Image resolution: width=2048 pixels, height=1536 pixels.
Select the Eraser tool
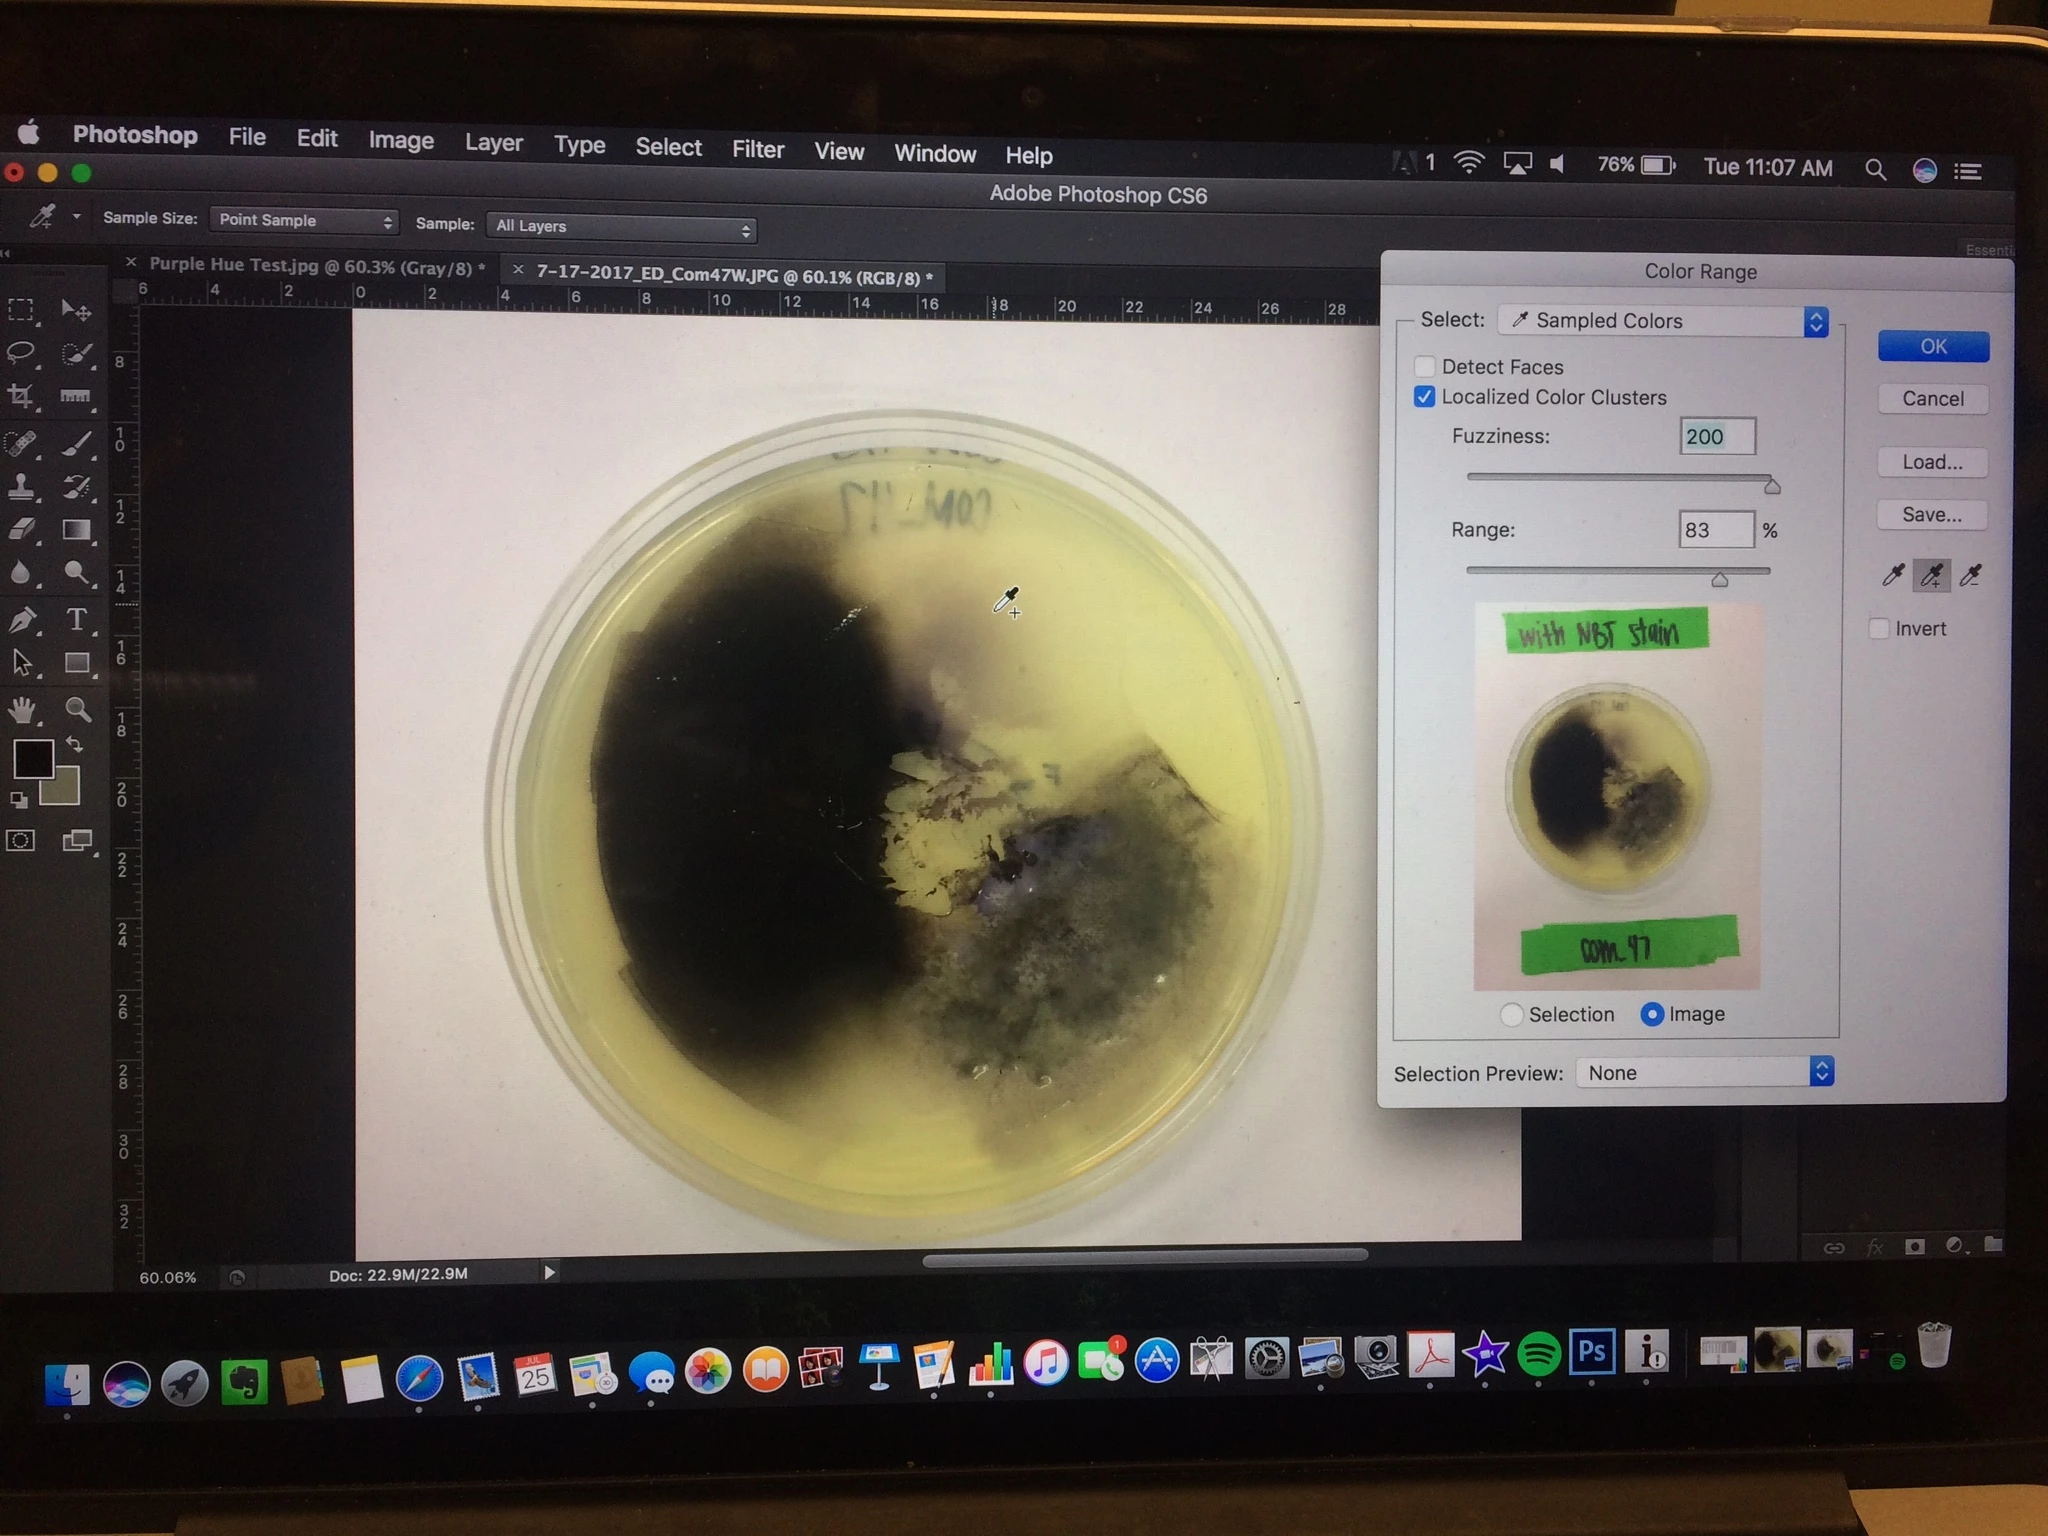[x=22, y=529]
